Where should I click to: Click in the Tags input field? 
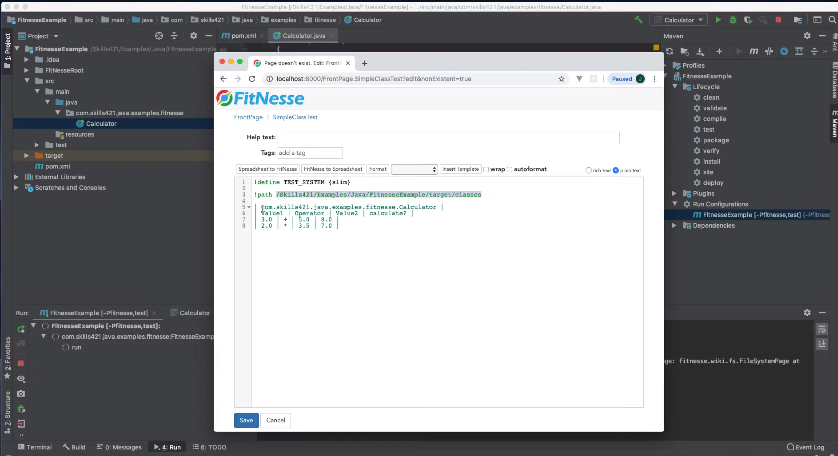click(310, 153)
